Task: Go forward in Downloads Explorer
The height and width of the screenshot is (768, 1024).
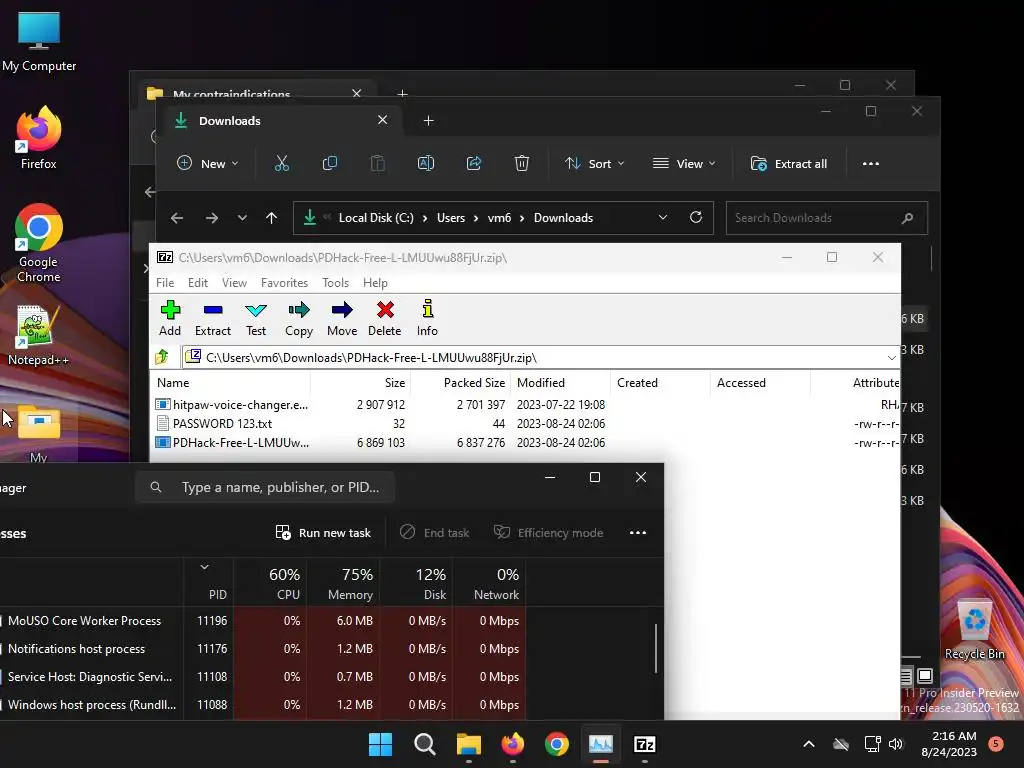Action: tap(212, 218)
